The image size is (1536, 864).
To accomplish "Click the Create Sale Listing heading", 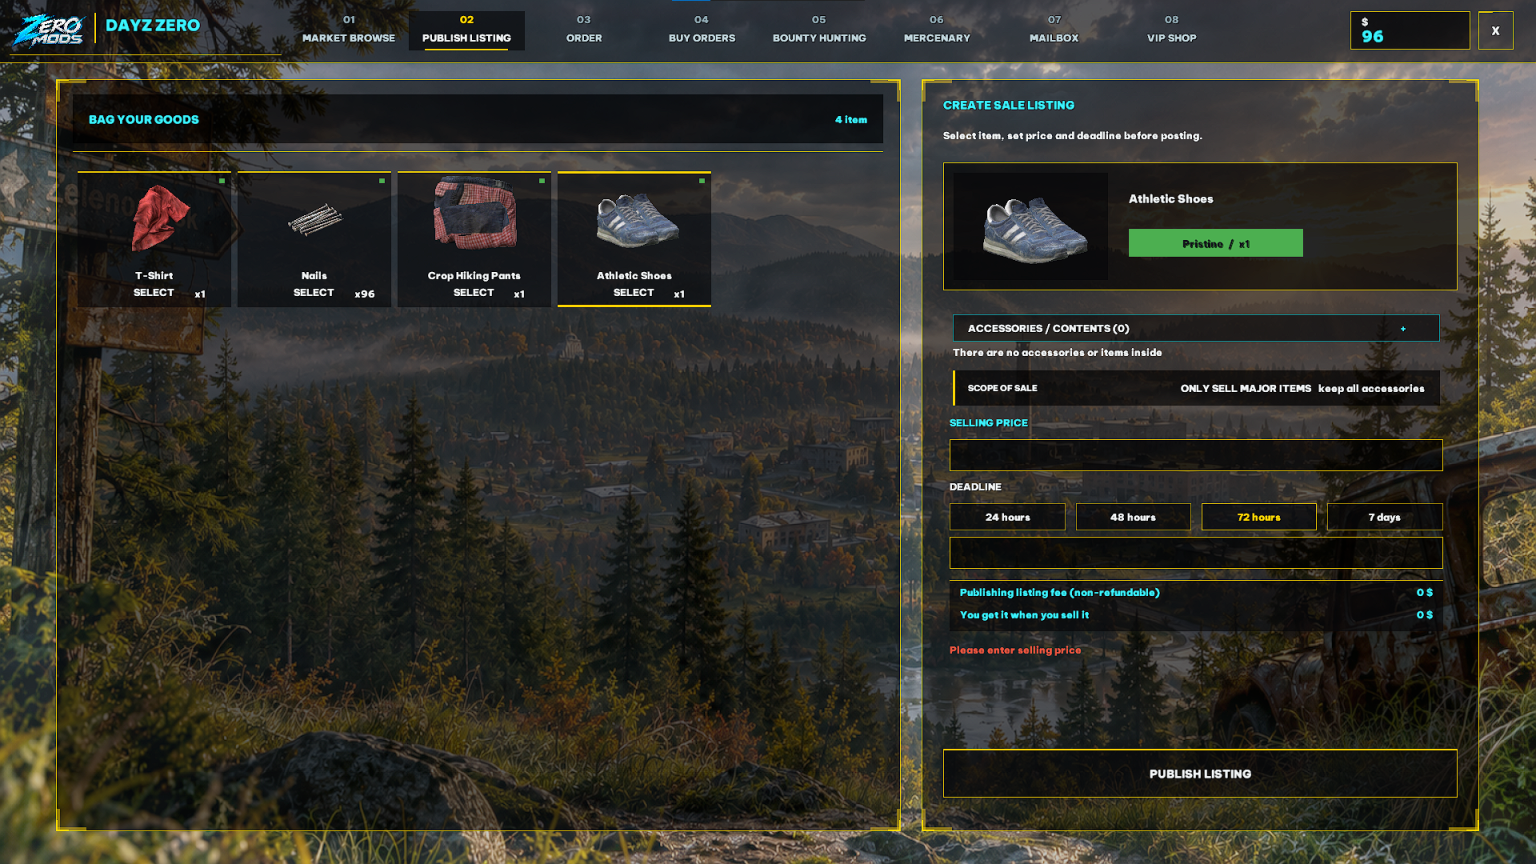I will pyautogui.click(x=1009, y=105).
